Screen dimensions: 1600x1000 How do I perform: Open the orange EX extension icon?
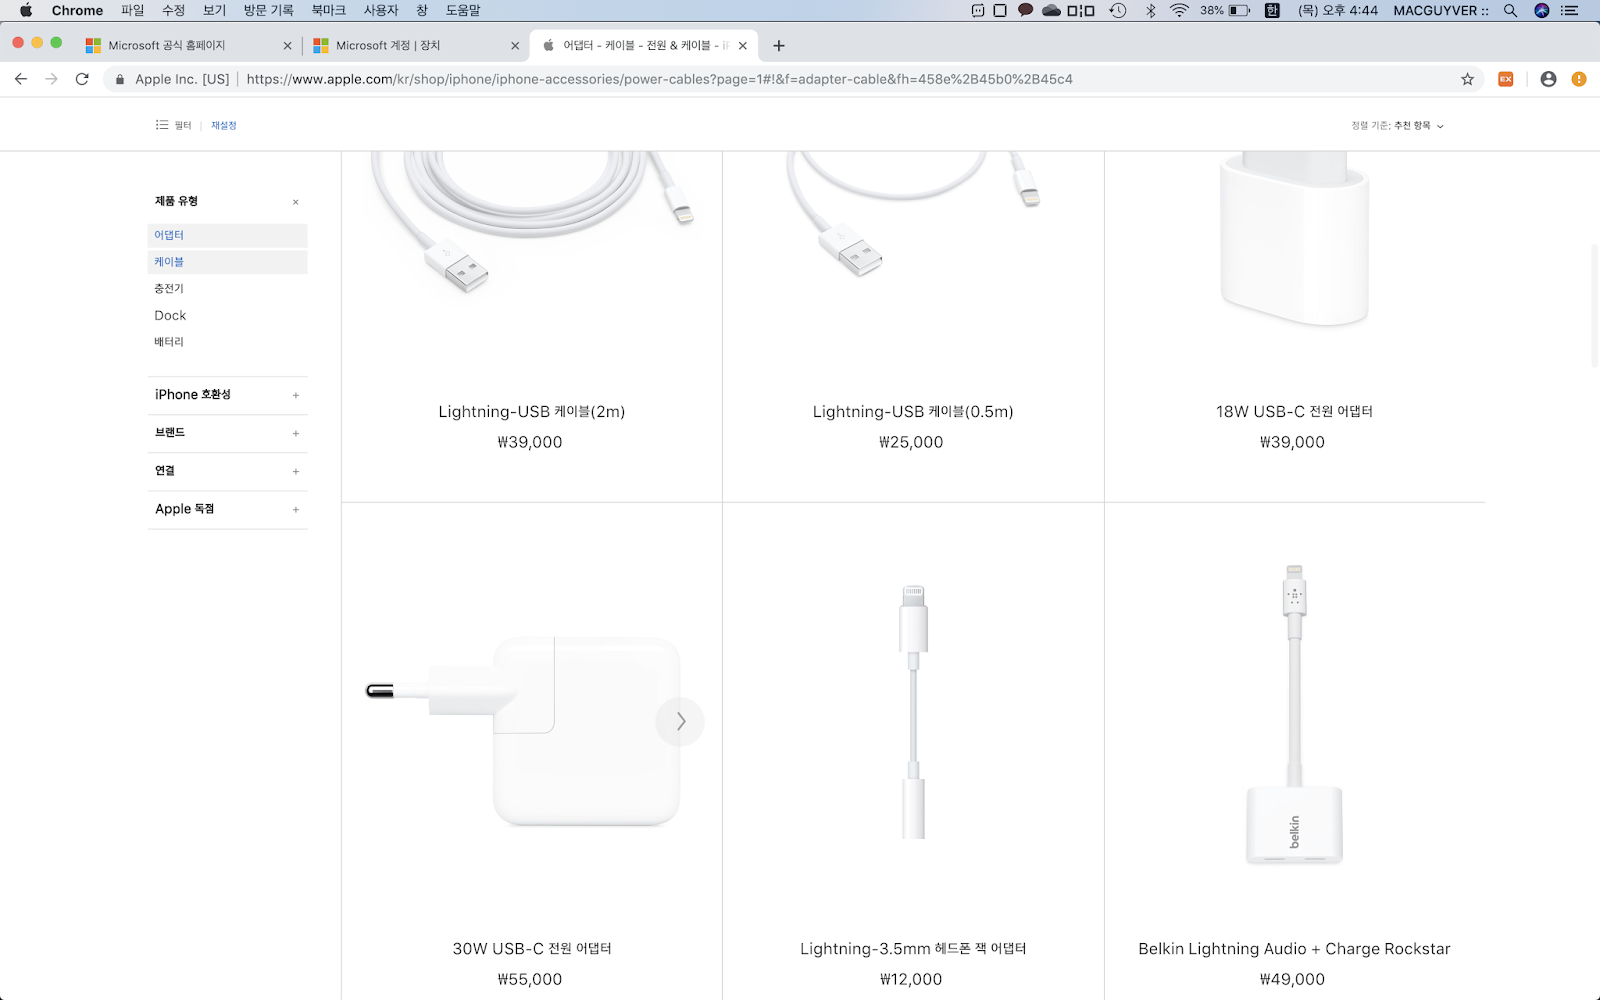point(1505,79)
